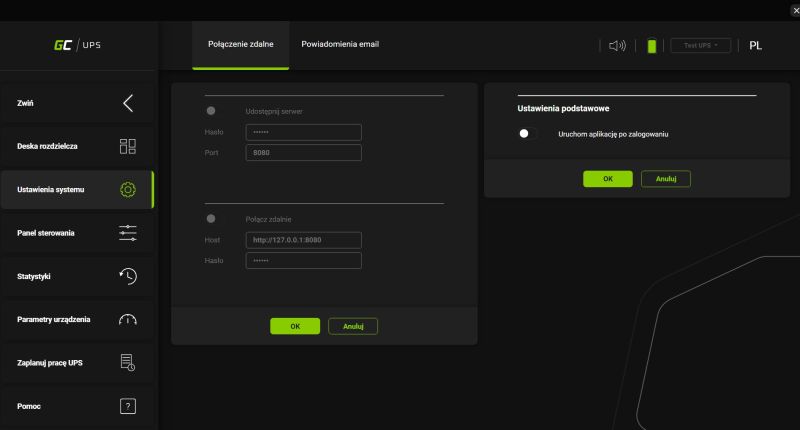800x430 pixels.
Task: Open Zaplanuj pracę UPS schedule icon
Action: pos(128,363)
